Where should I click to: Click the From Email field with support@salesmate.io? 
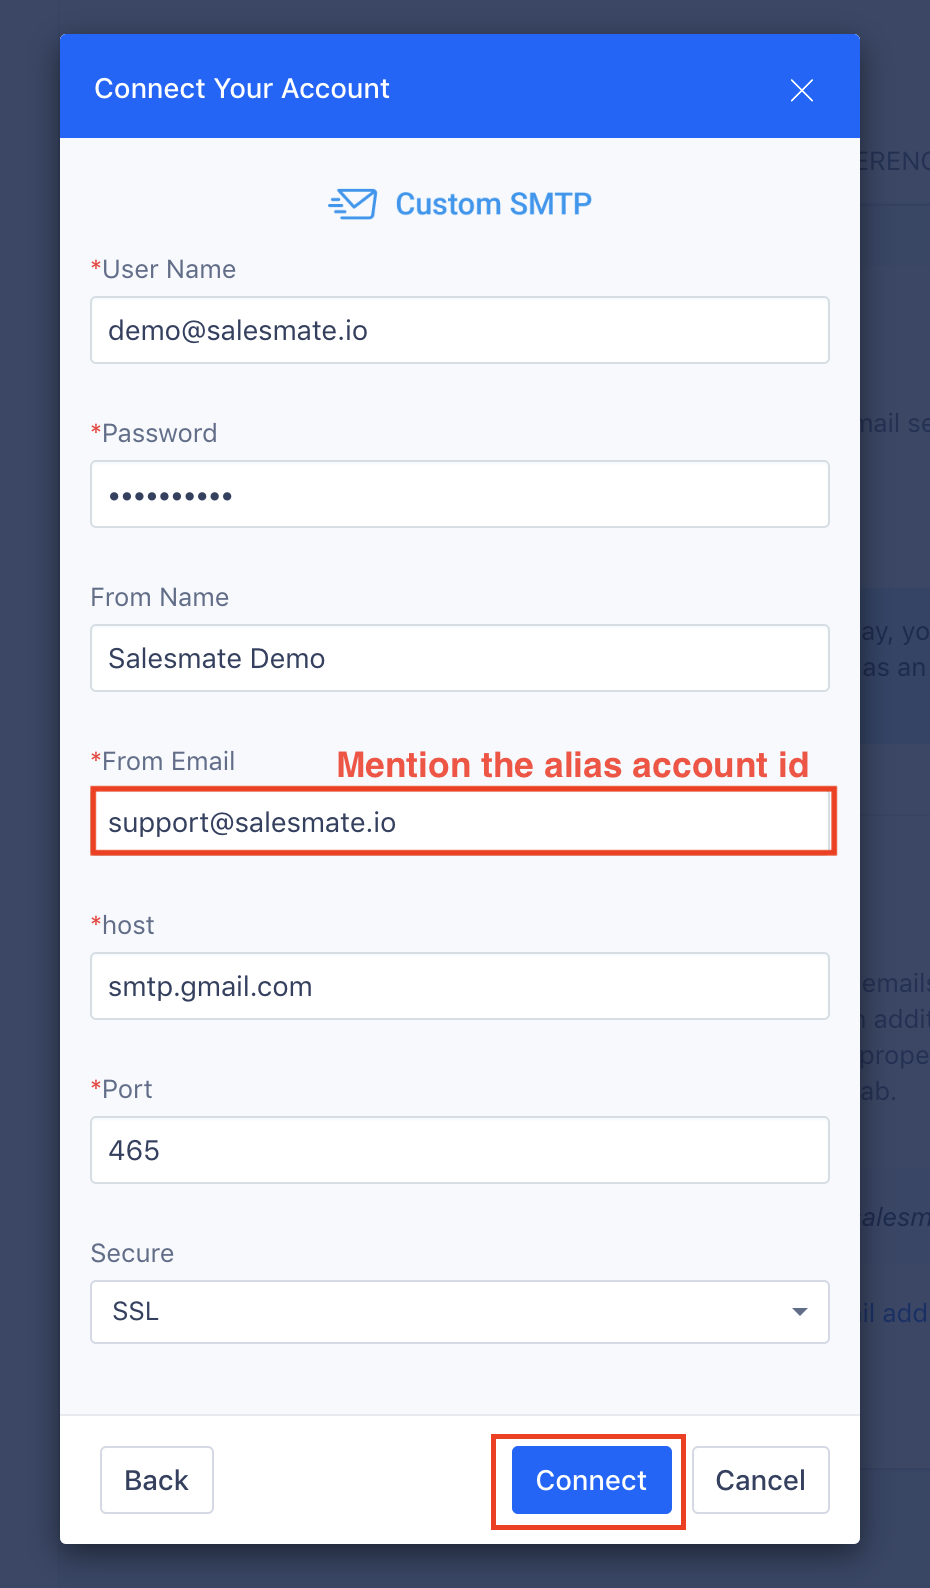460,822
